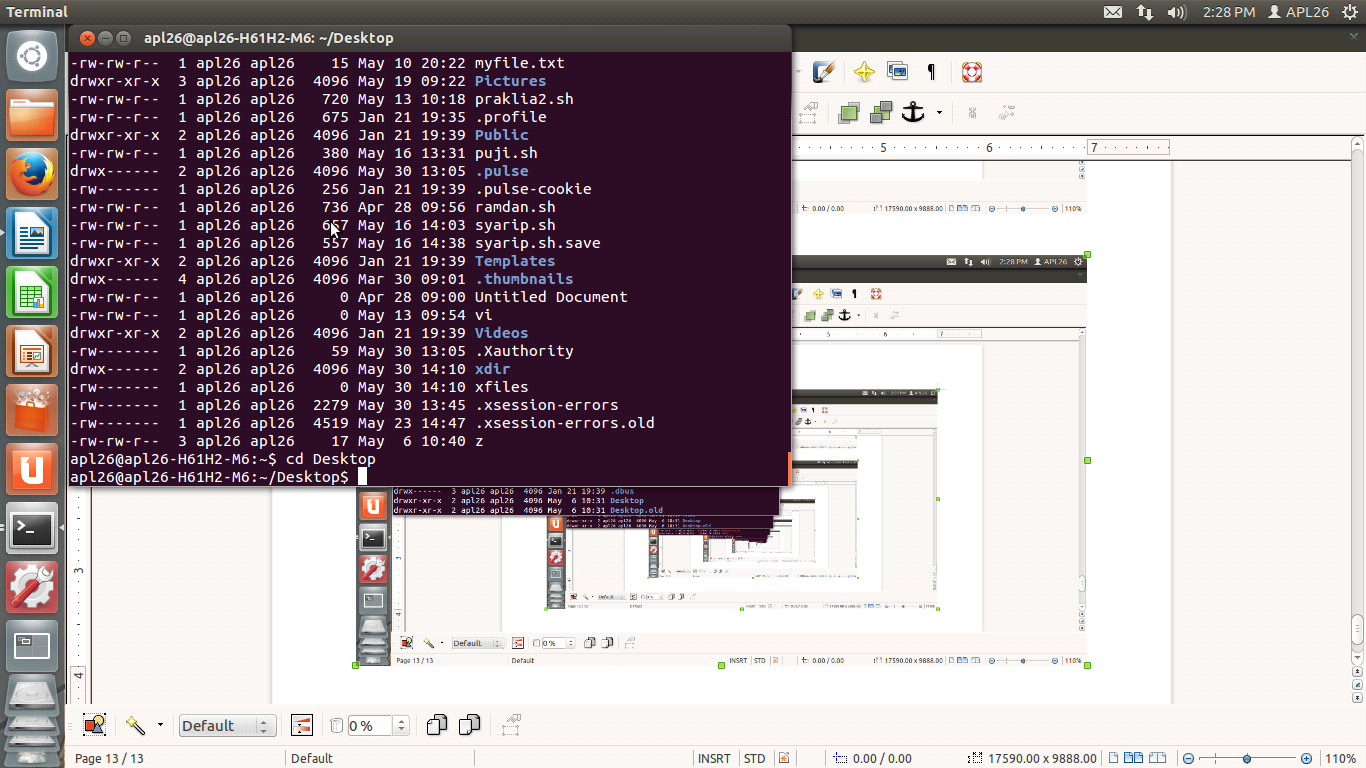Click Flip Horizontally icon

coord(436,725)
